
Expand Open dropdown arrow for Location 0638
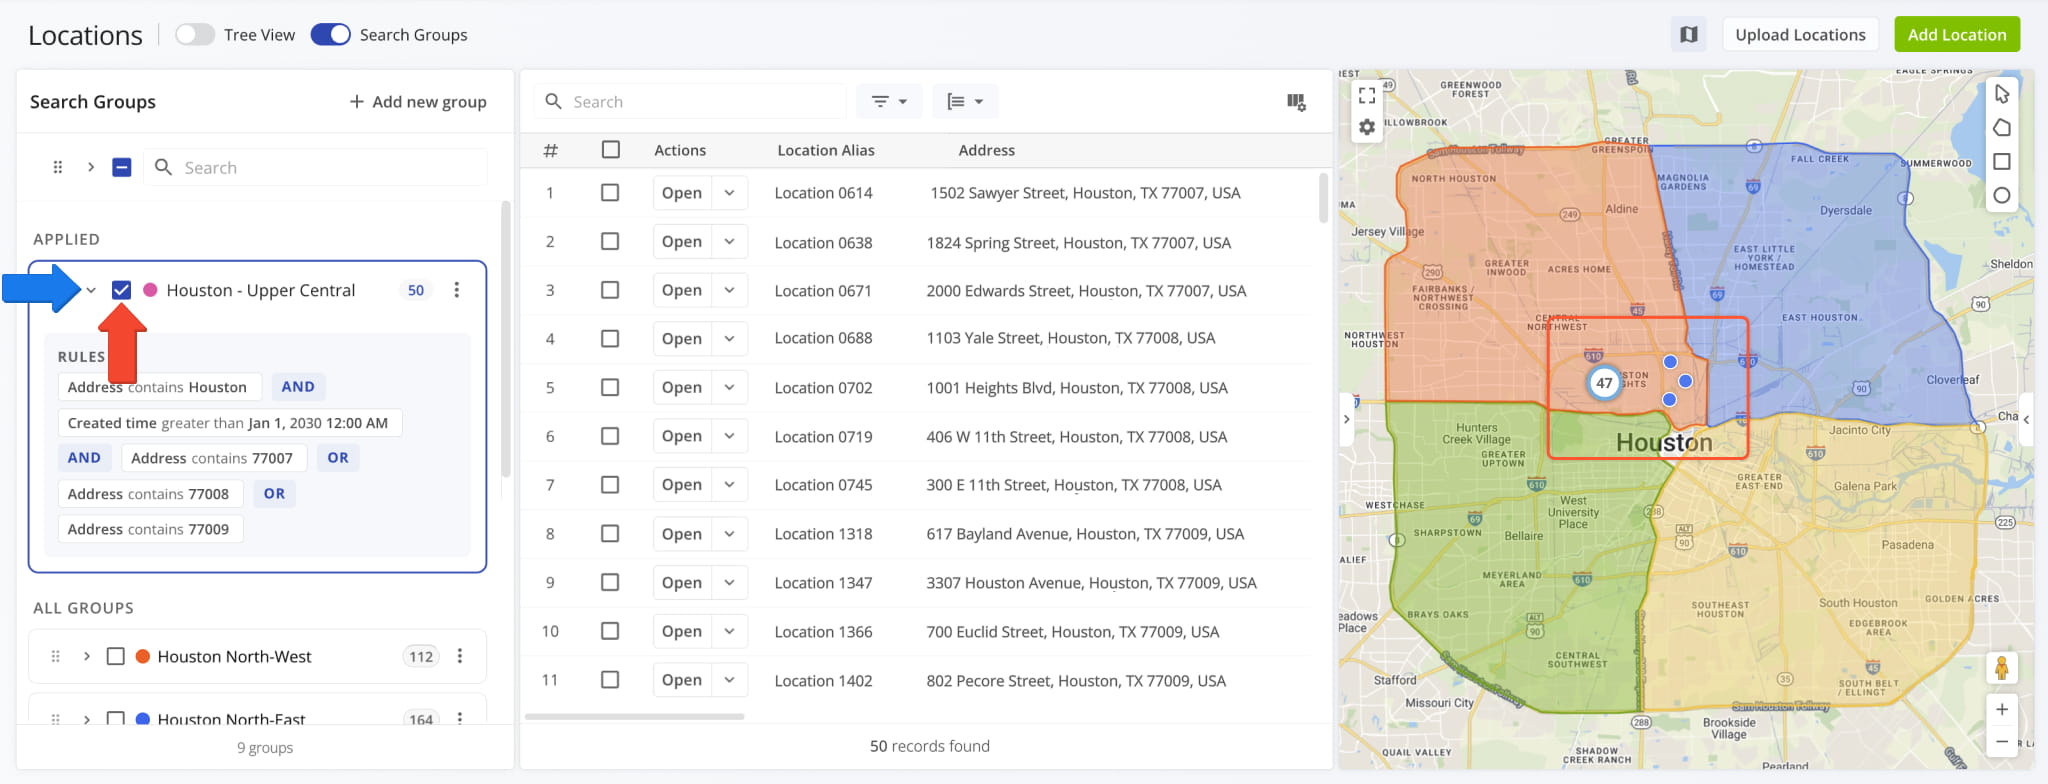coord(730,242)
